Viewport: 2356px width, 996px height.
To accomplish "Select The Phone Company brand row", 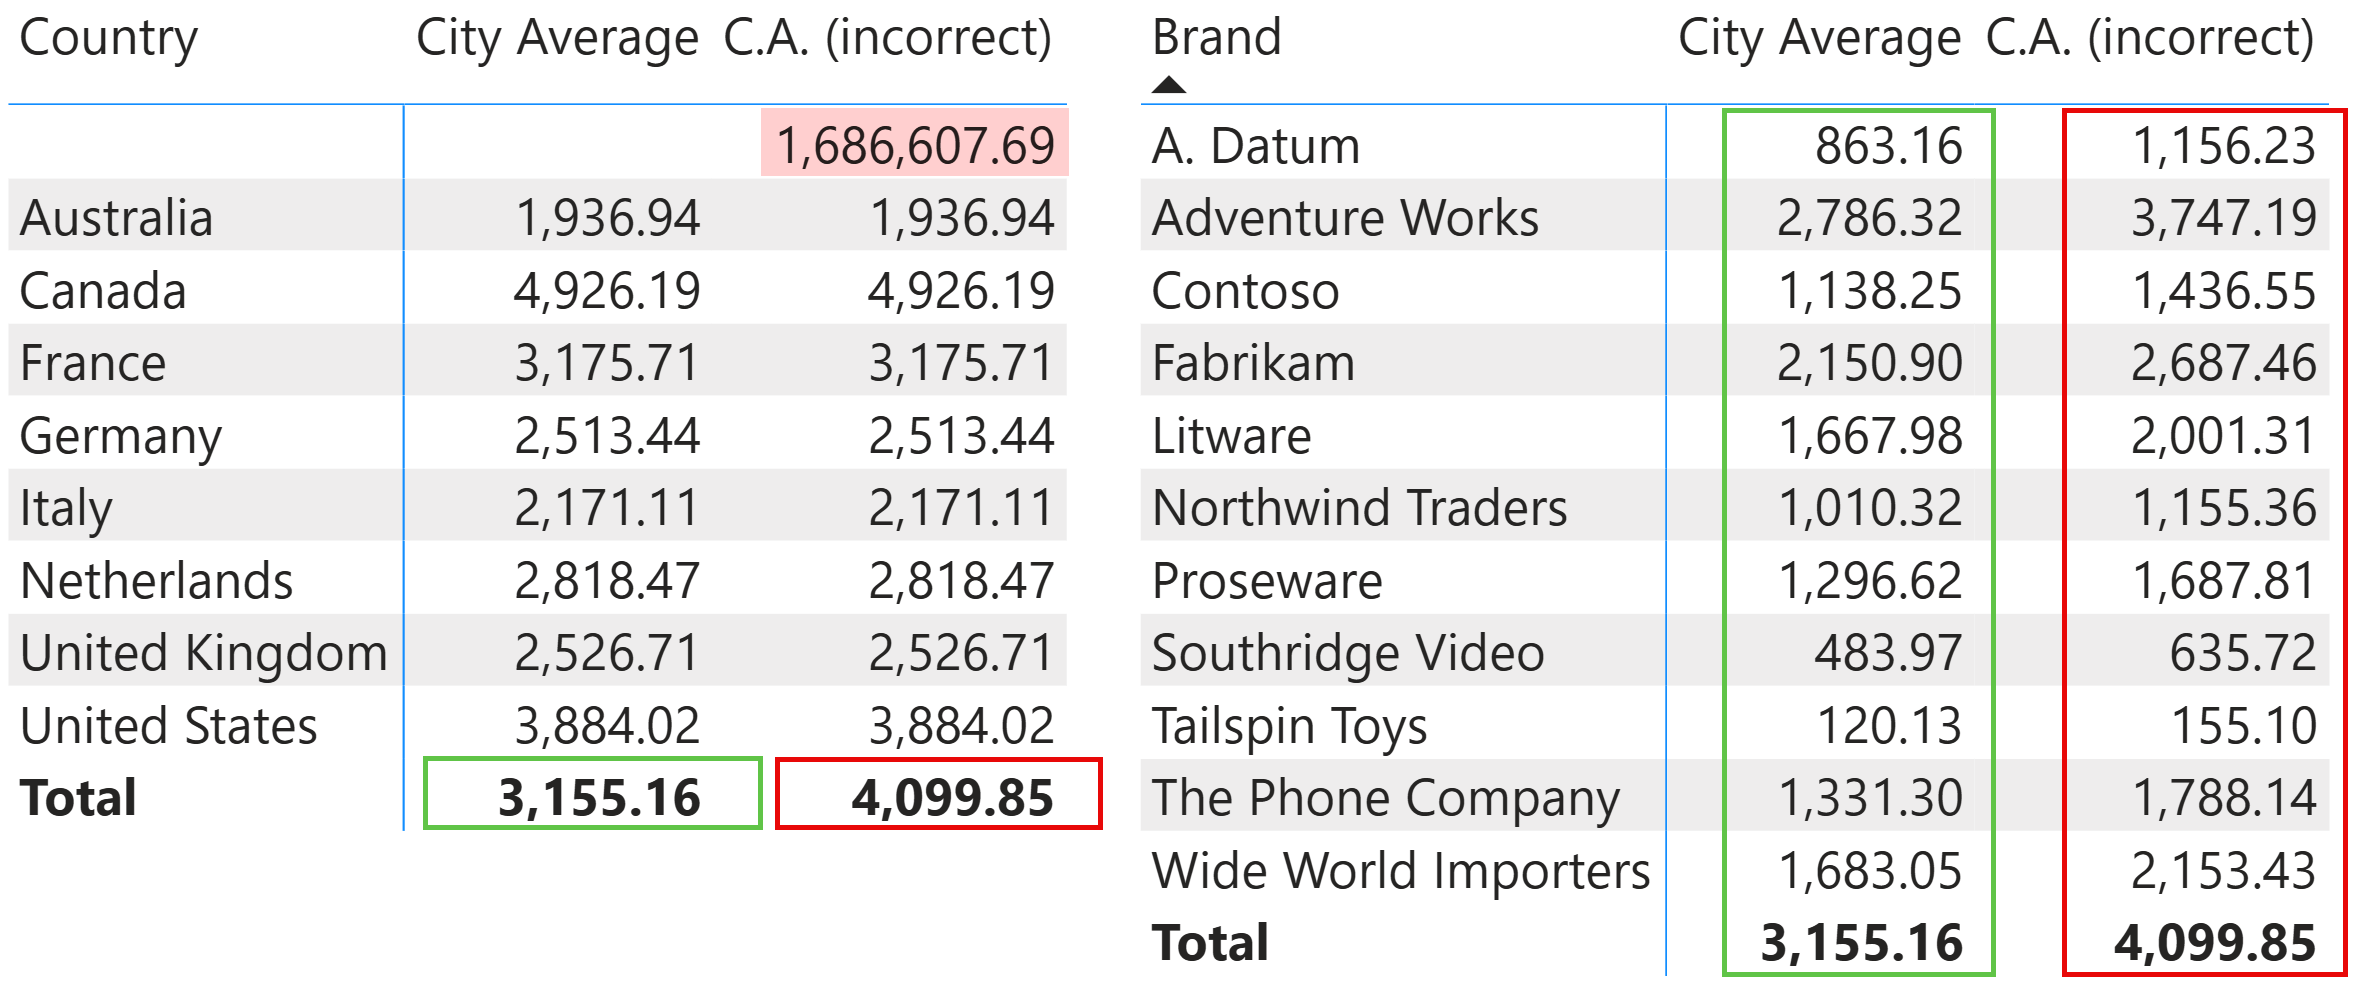I will (x=1385, y=797).
